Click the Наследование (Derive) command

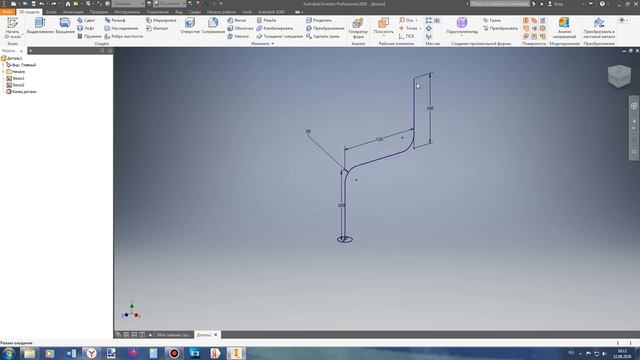(121, 28)
